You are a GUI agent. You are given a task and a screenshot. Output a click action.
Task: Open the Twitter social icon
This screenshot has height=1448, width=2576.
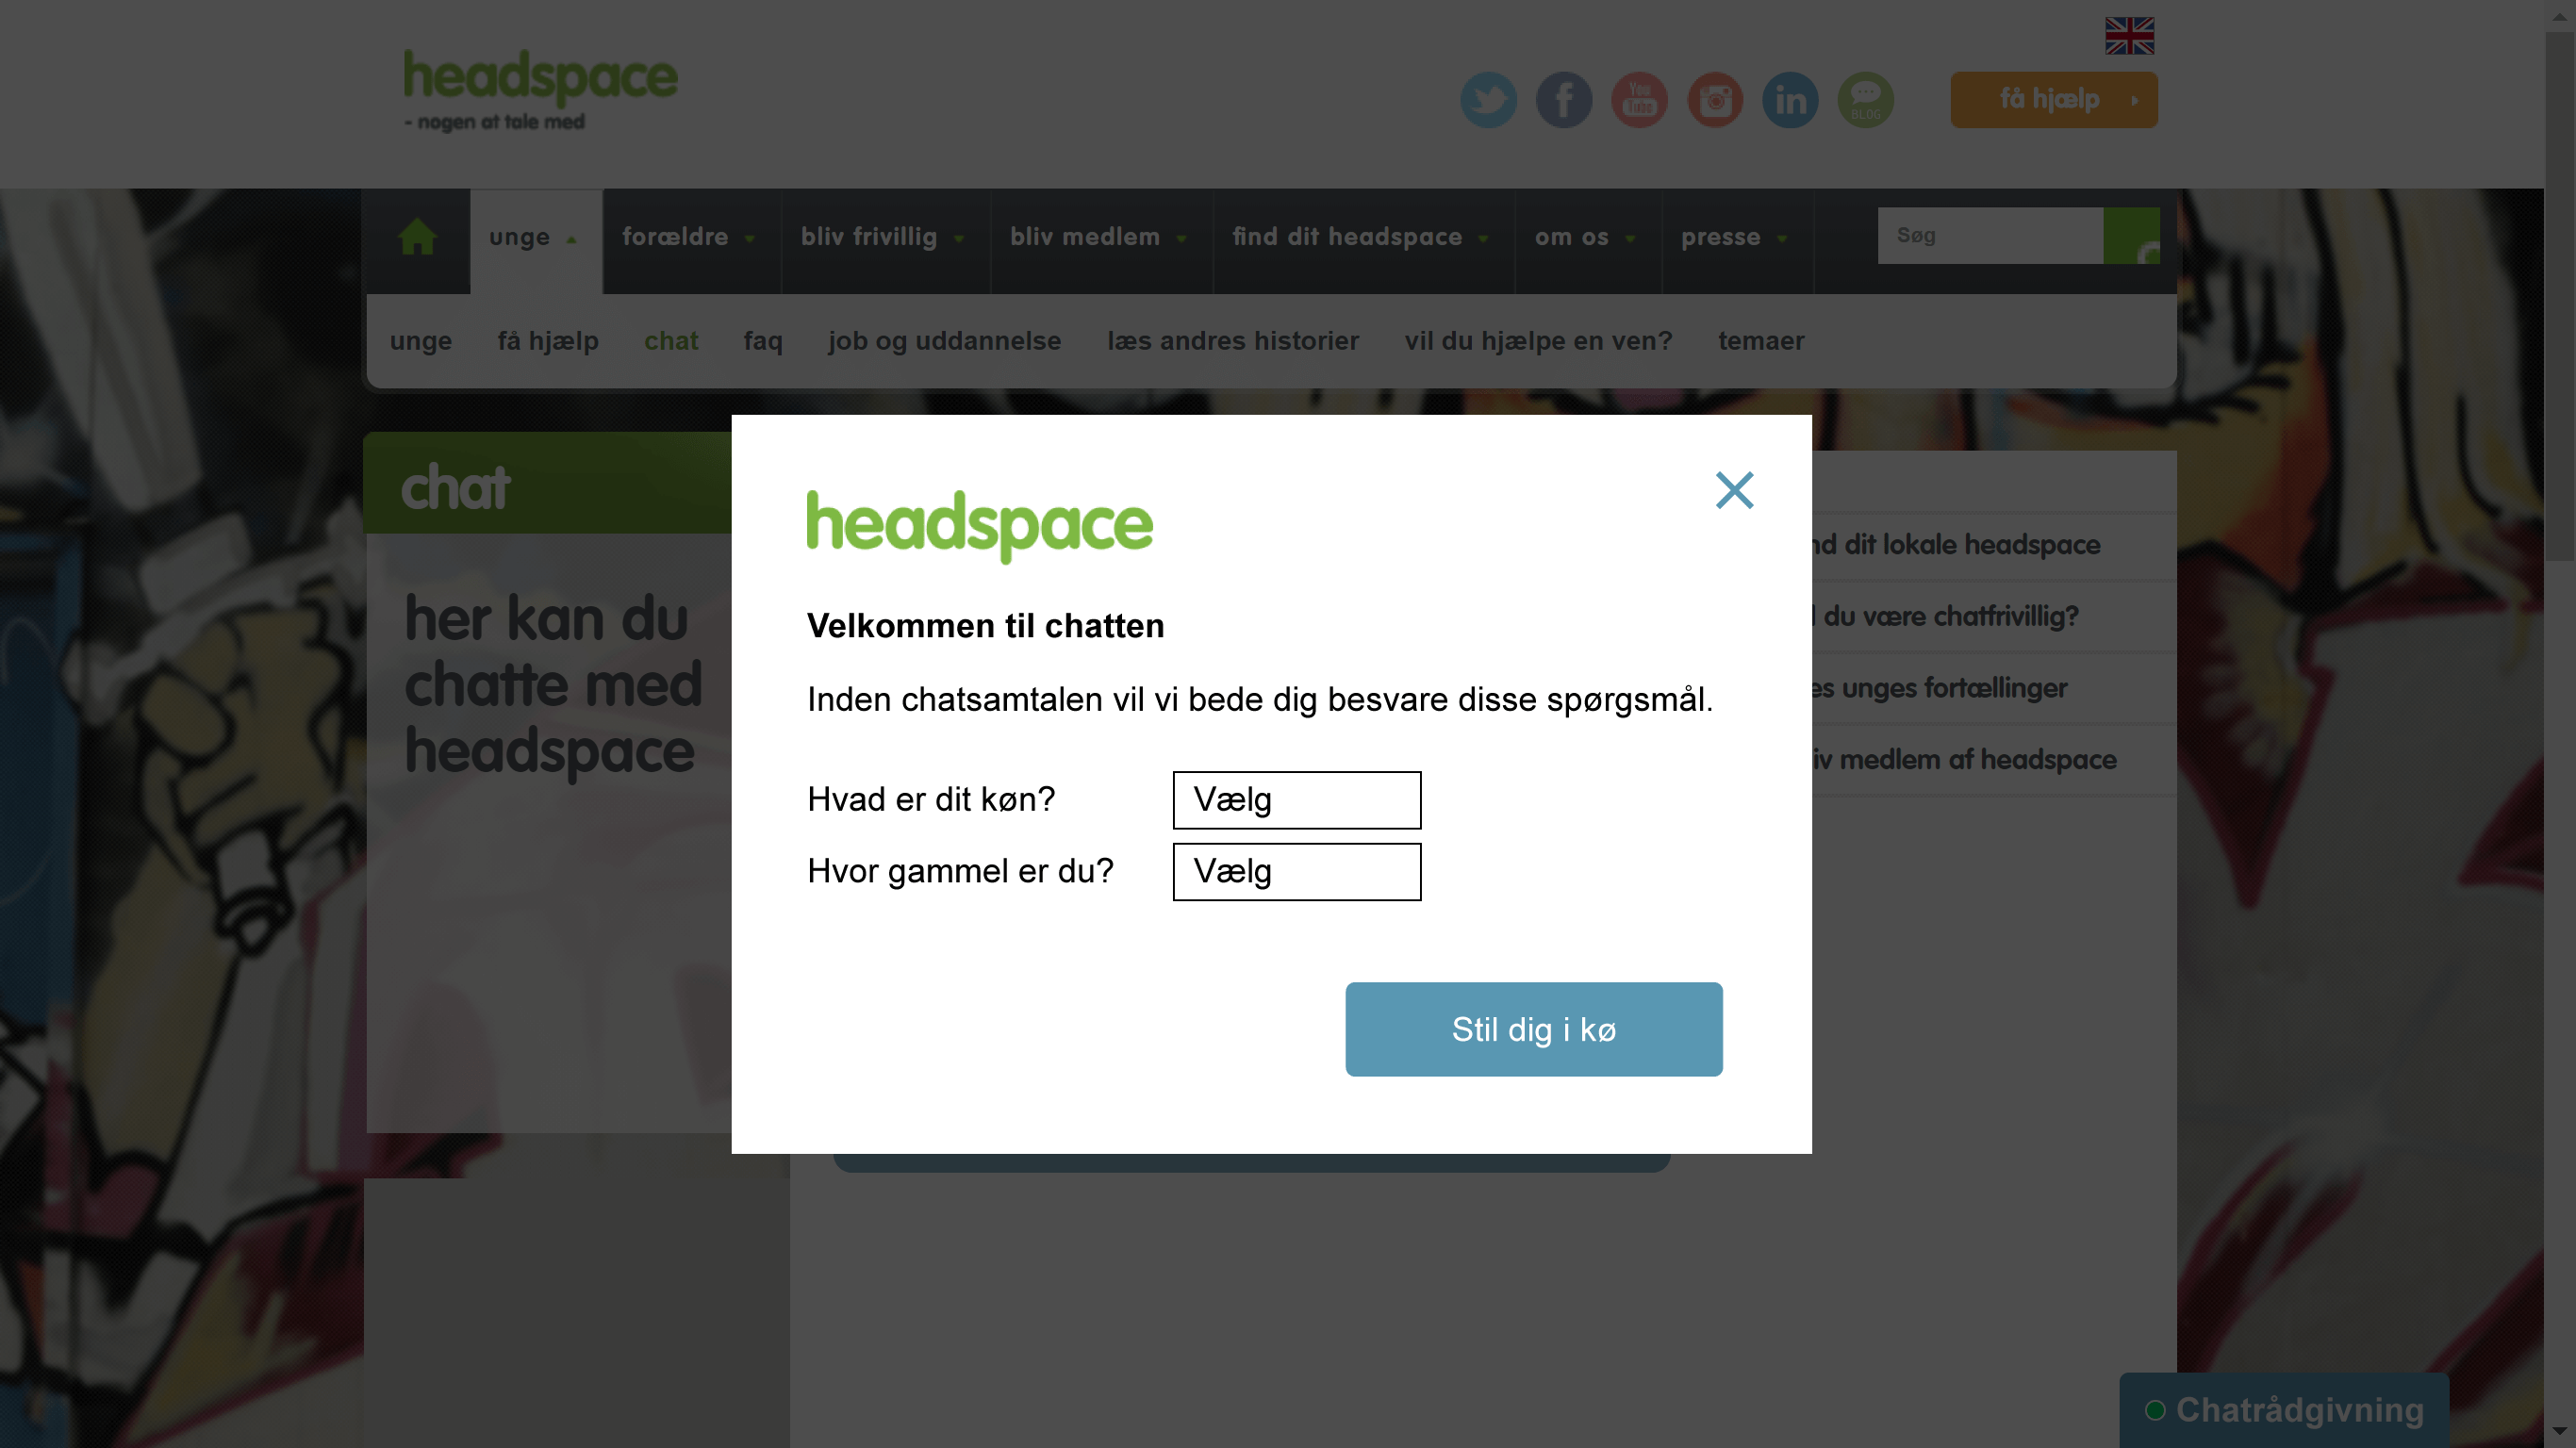[1488, 99]
